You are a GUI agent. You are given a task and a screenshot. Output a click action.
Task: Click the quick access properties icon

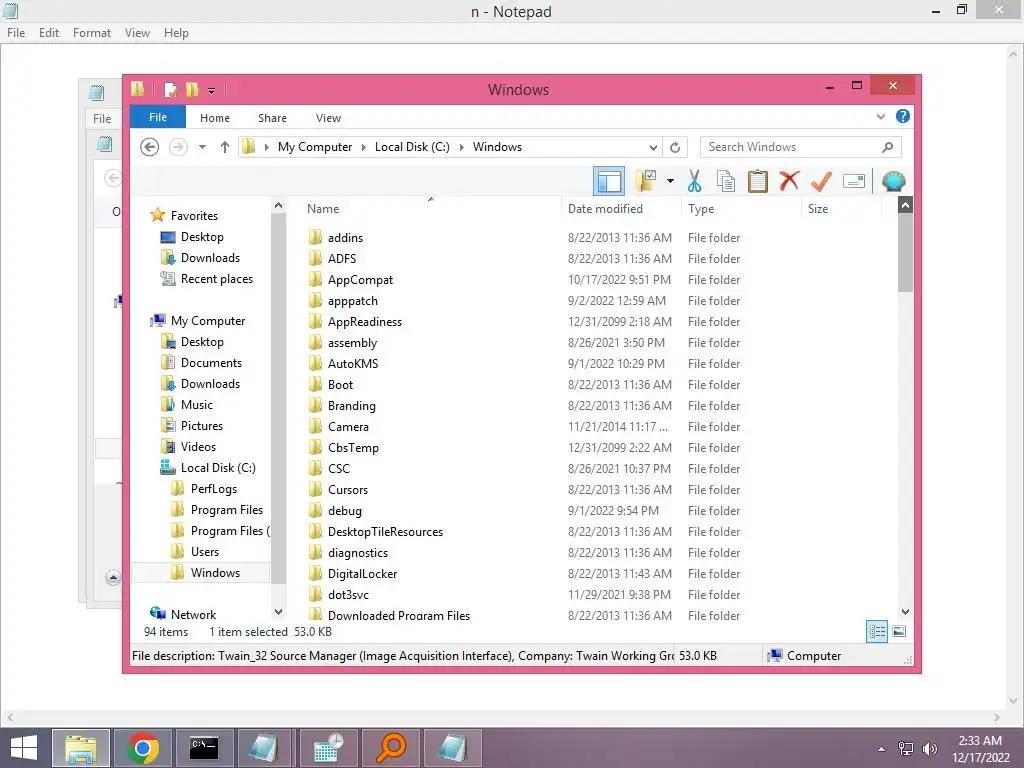170,89
